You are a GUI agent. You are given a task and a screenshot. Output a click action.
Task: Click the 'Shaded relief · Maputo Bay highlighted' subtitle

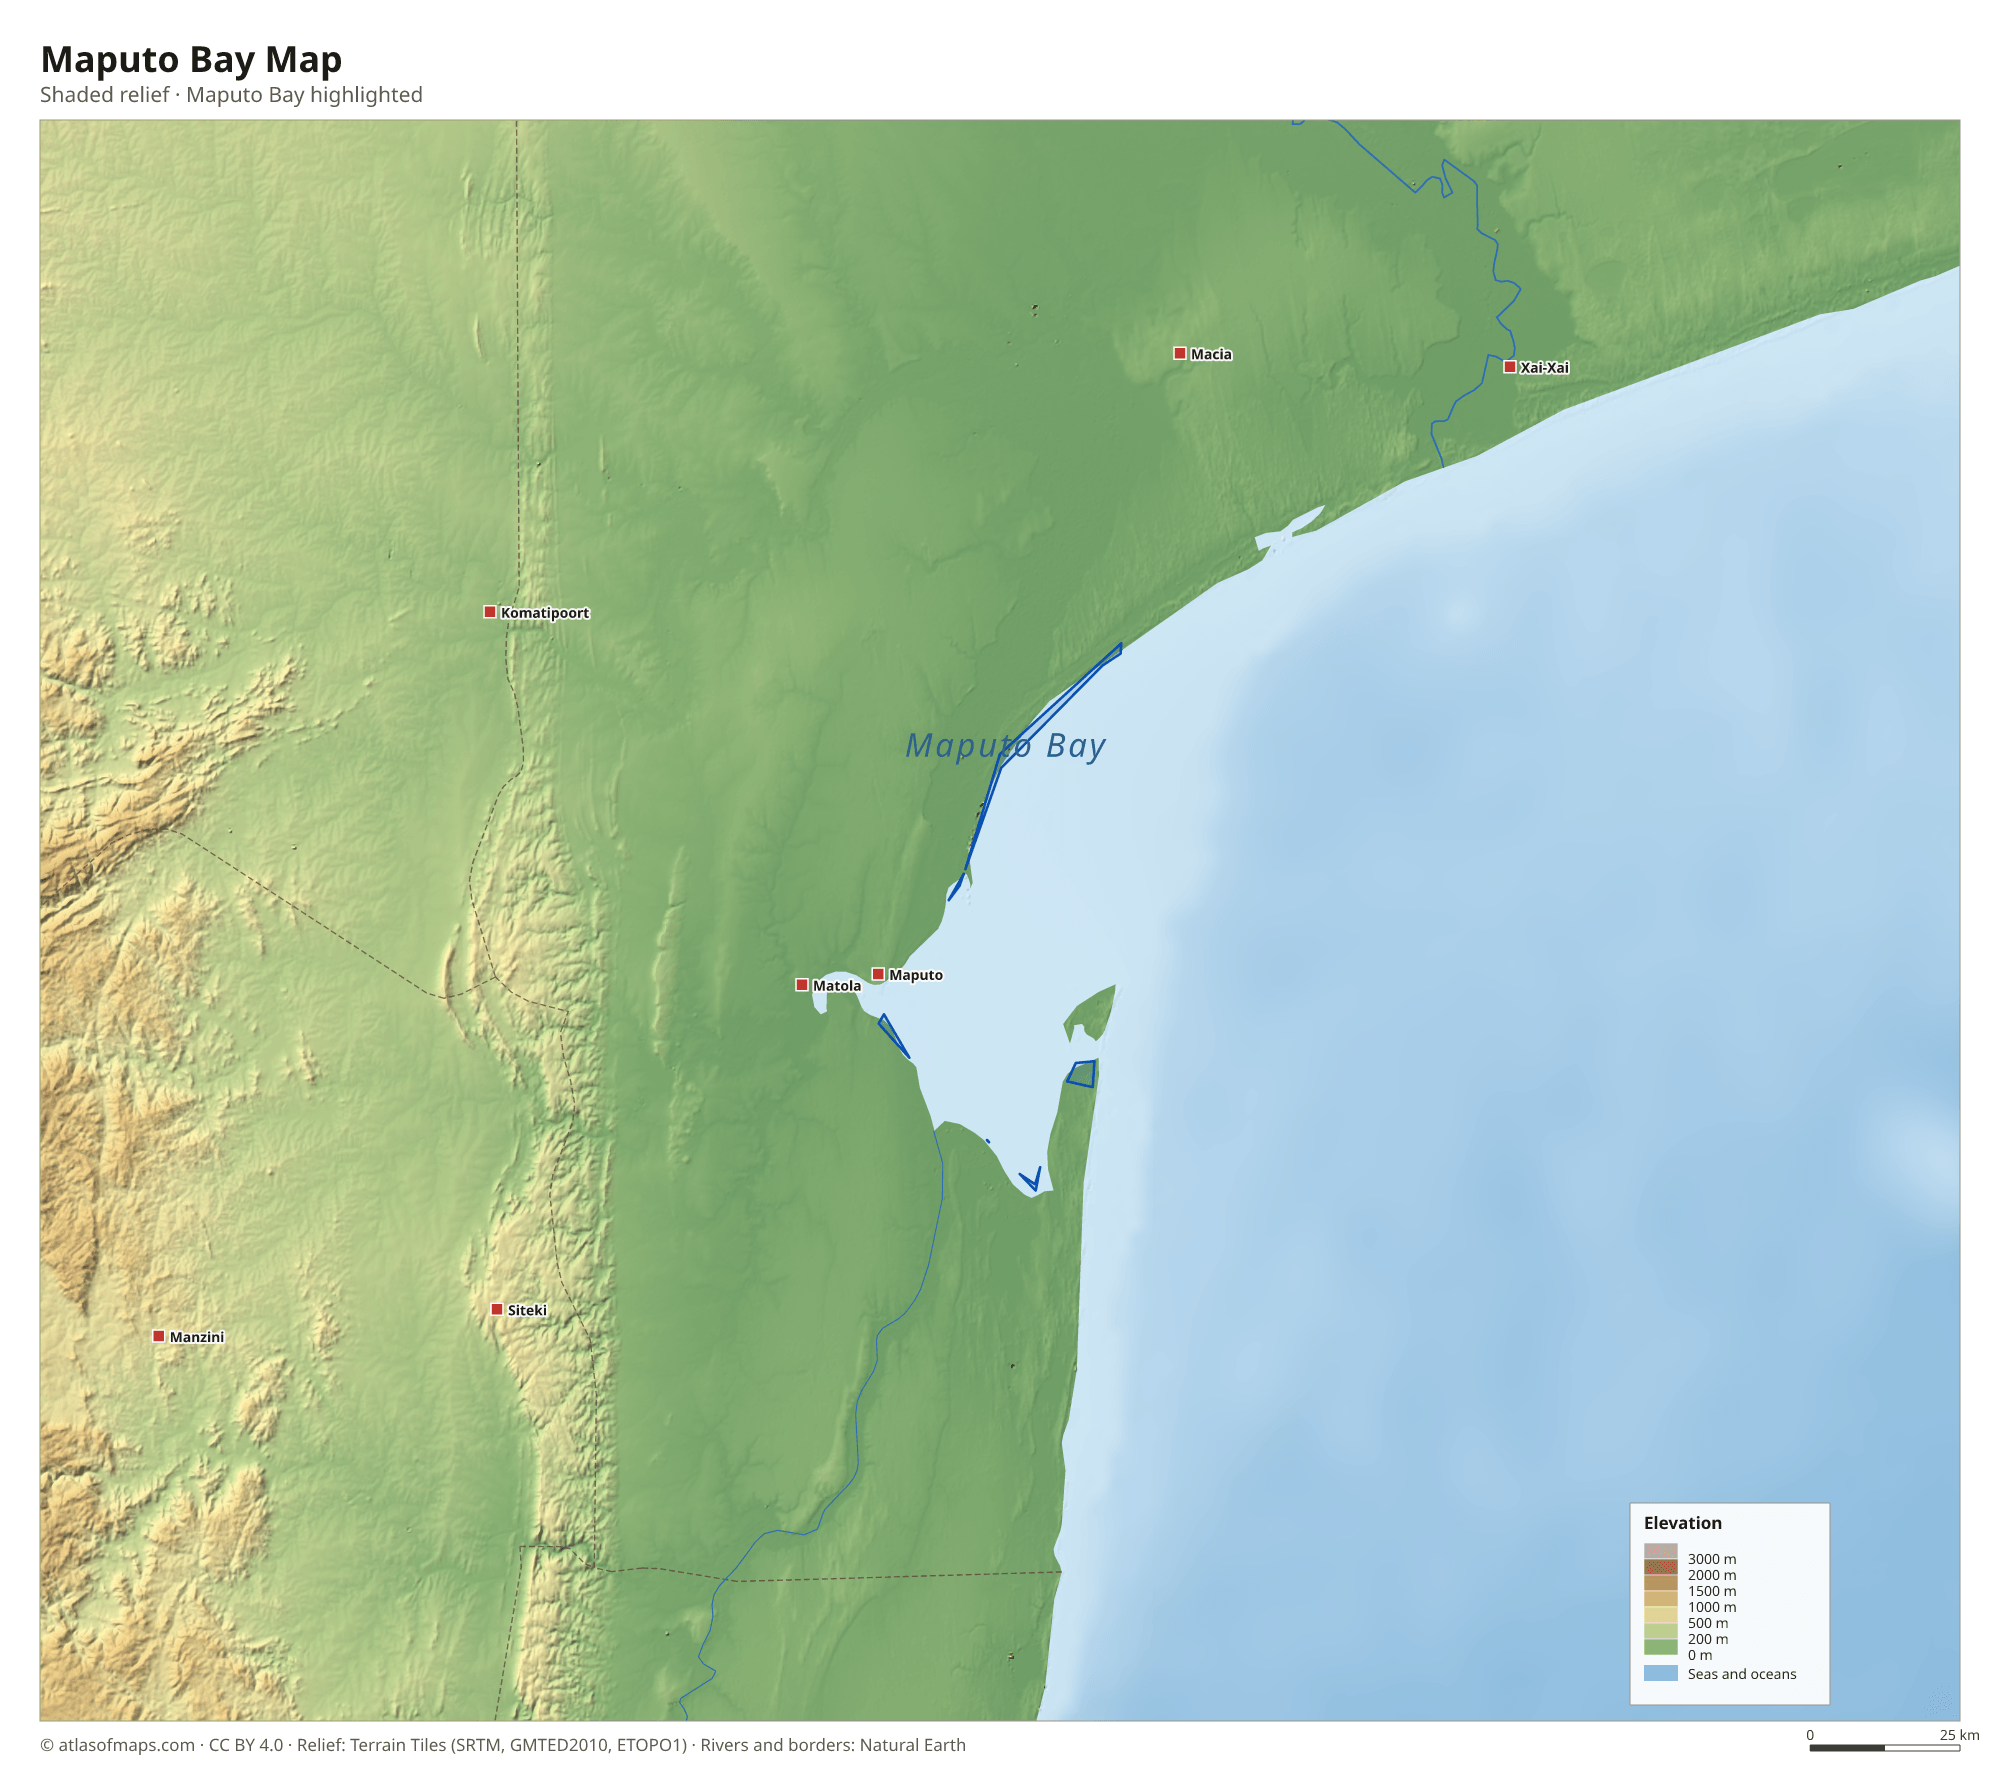point(231,95)
